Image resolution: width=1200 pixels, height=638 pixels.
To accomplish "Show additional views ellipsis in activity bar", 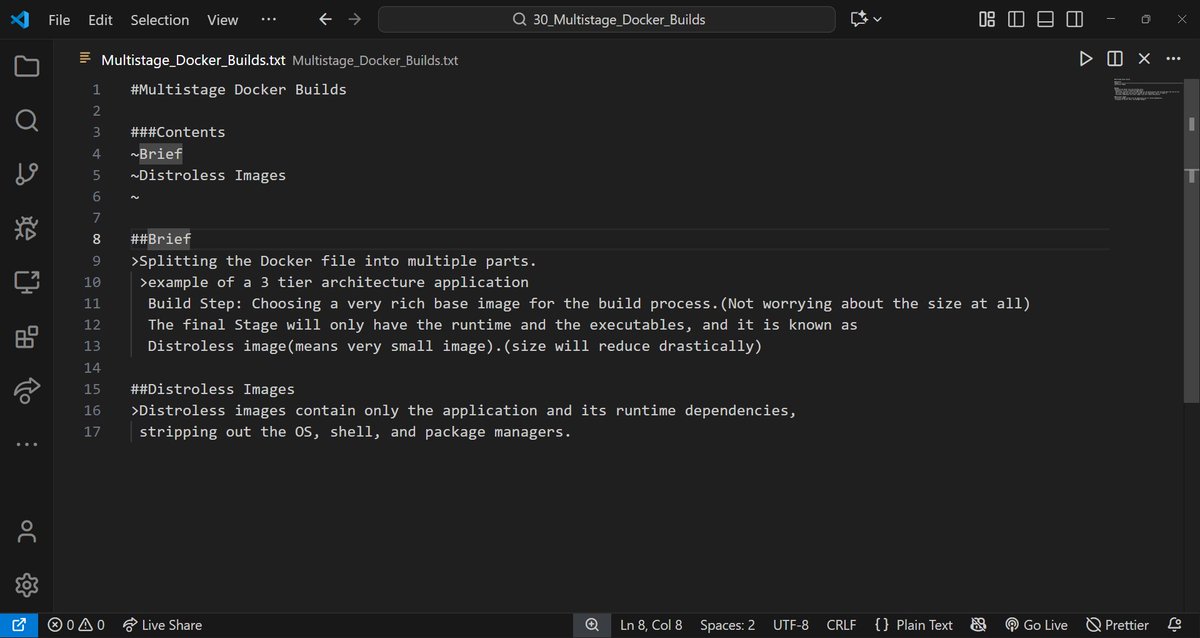I will (x=27, y=444).
